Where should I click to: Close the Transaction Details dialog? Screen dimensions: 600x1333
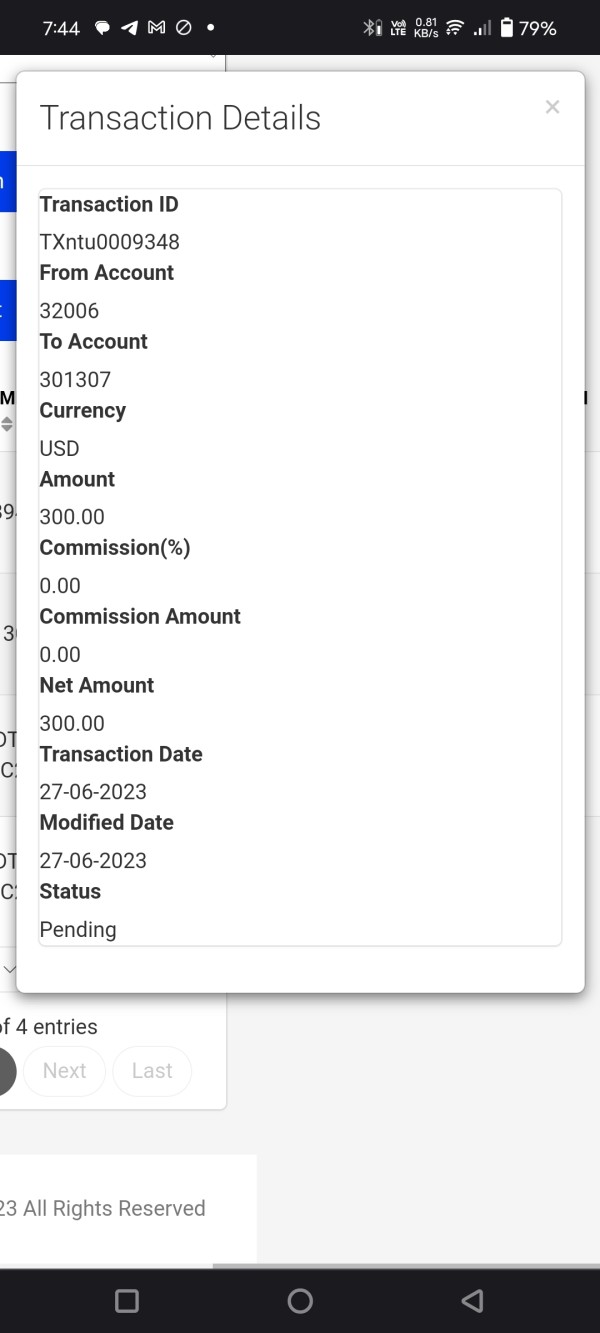pos(552,107)
